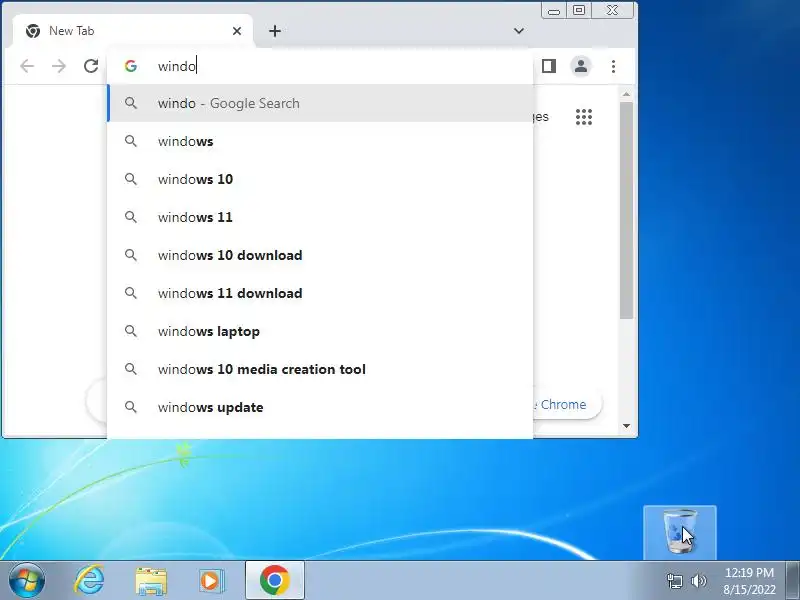
Task: Restore down the Chrome window
Action: pyautogui.click(x=579, y=10)
